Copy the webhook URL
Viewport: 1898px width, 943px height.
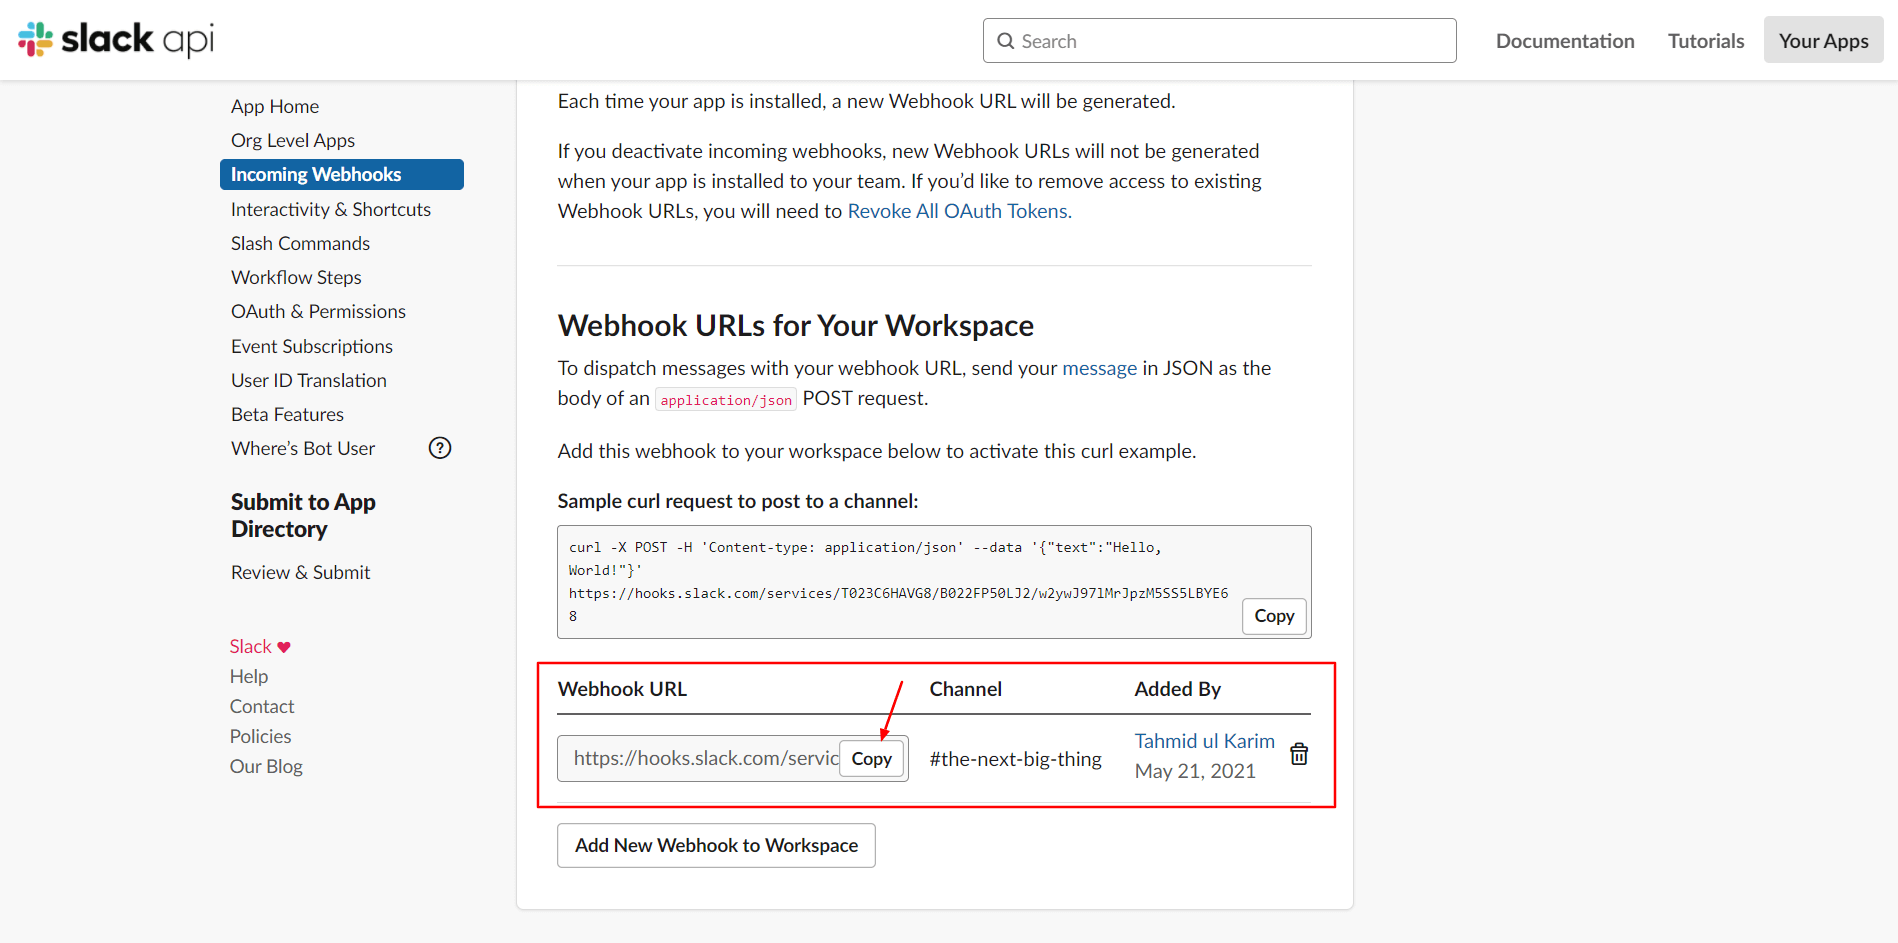[x=871, y=758]
